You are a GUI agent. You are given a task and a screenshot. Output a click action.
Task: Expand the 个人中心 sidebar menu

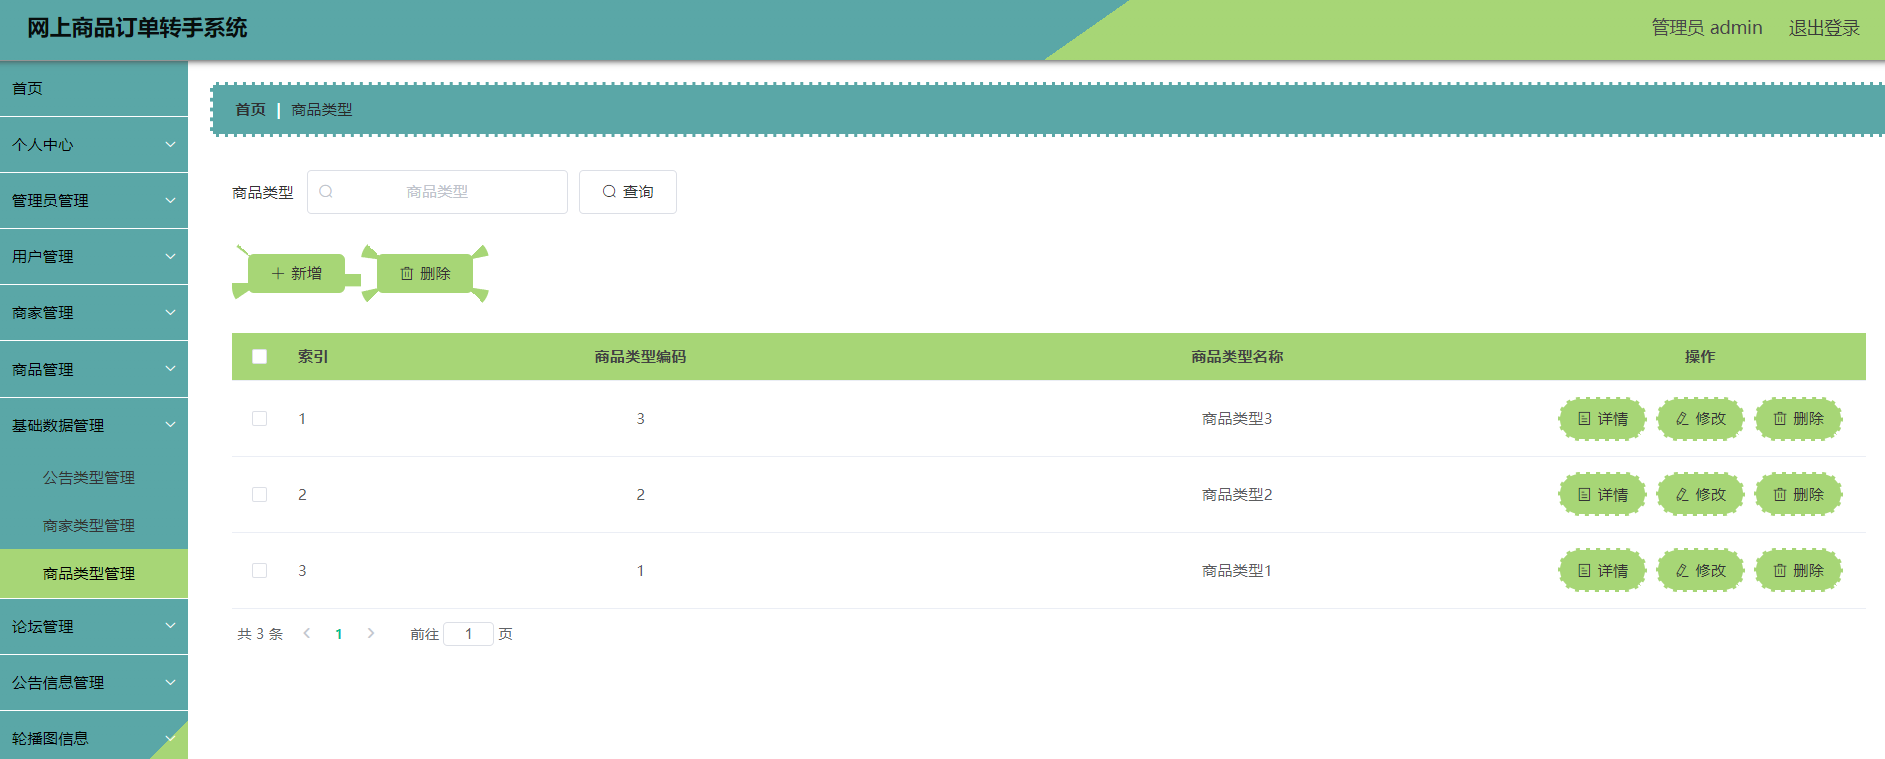point(94,145)
